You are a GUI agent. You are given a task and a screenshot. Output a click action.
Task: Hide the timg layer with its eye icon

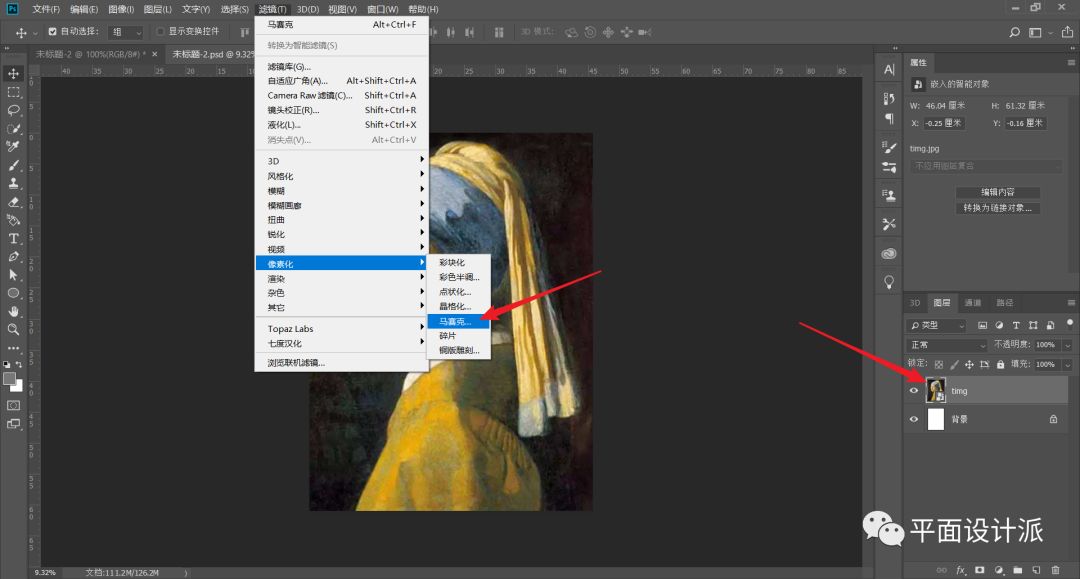(x=913, y=391)
